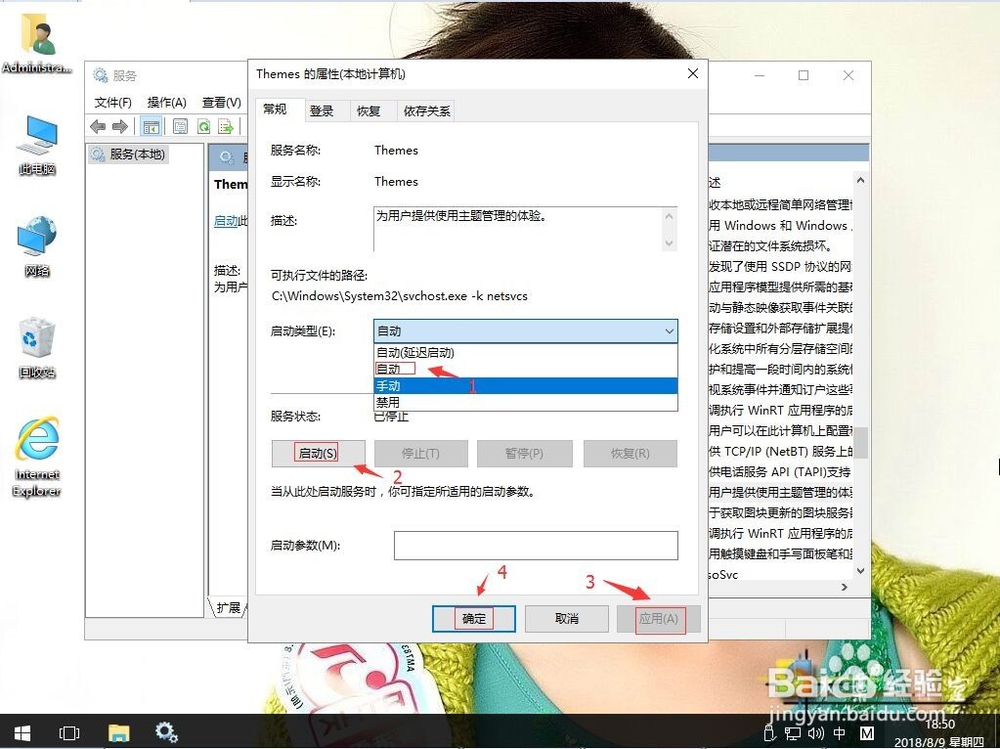Select the Internet Explorer desktop icon
1000x749 pixels.
click(37, 457)
